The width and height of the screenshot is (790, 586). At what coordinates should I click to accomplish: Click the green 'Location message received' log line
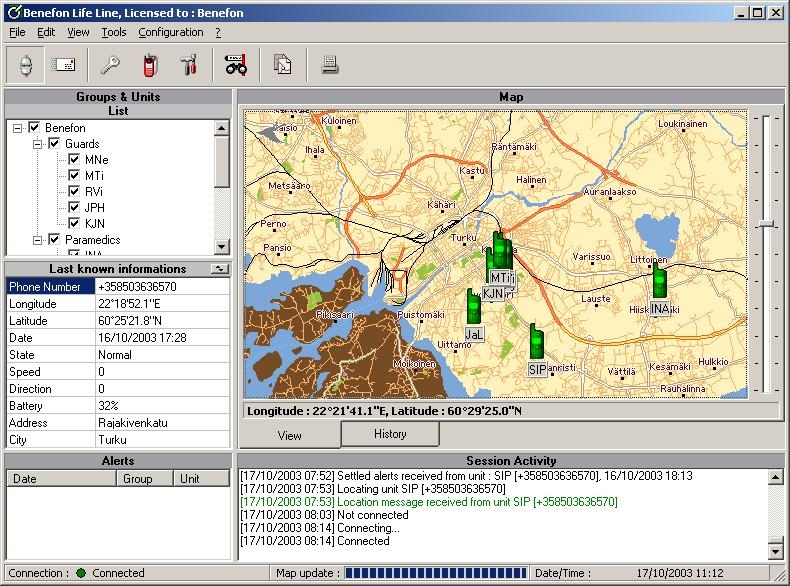429,502
